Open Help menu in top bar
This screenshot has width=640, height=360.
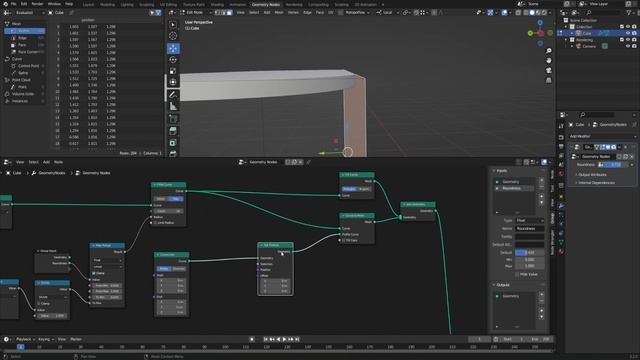click(x=69, y=4)
